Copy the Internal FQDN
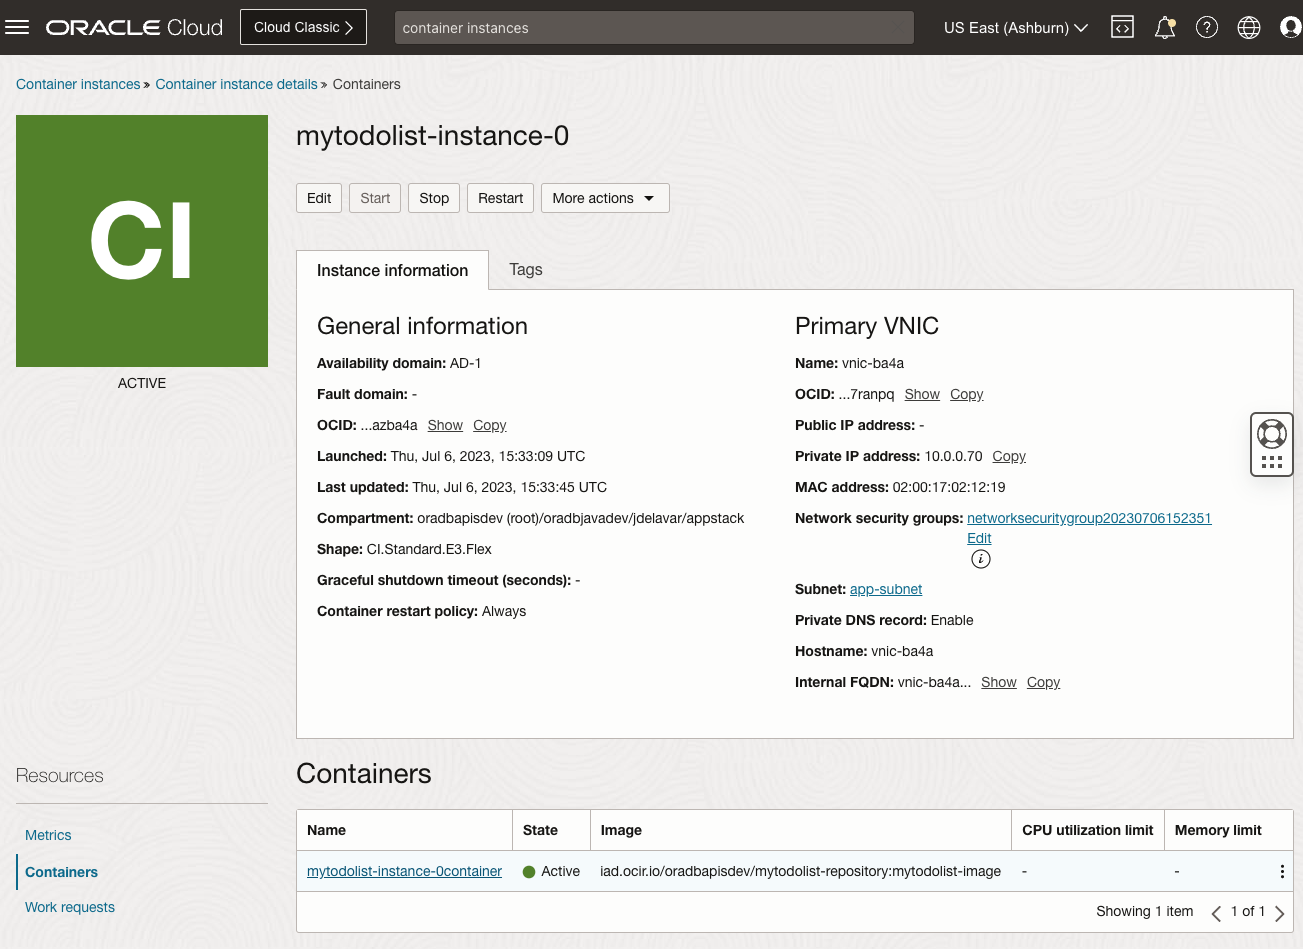This screenshot has width=1303, height=949. [x=1043, y=682]
